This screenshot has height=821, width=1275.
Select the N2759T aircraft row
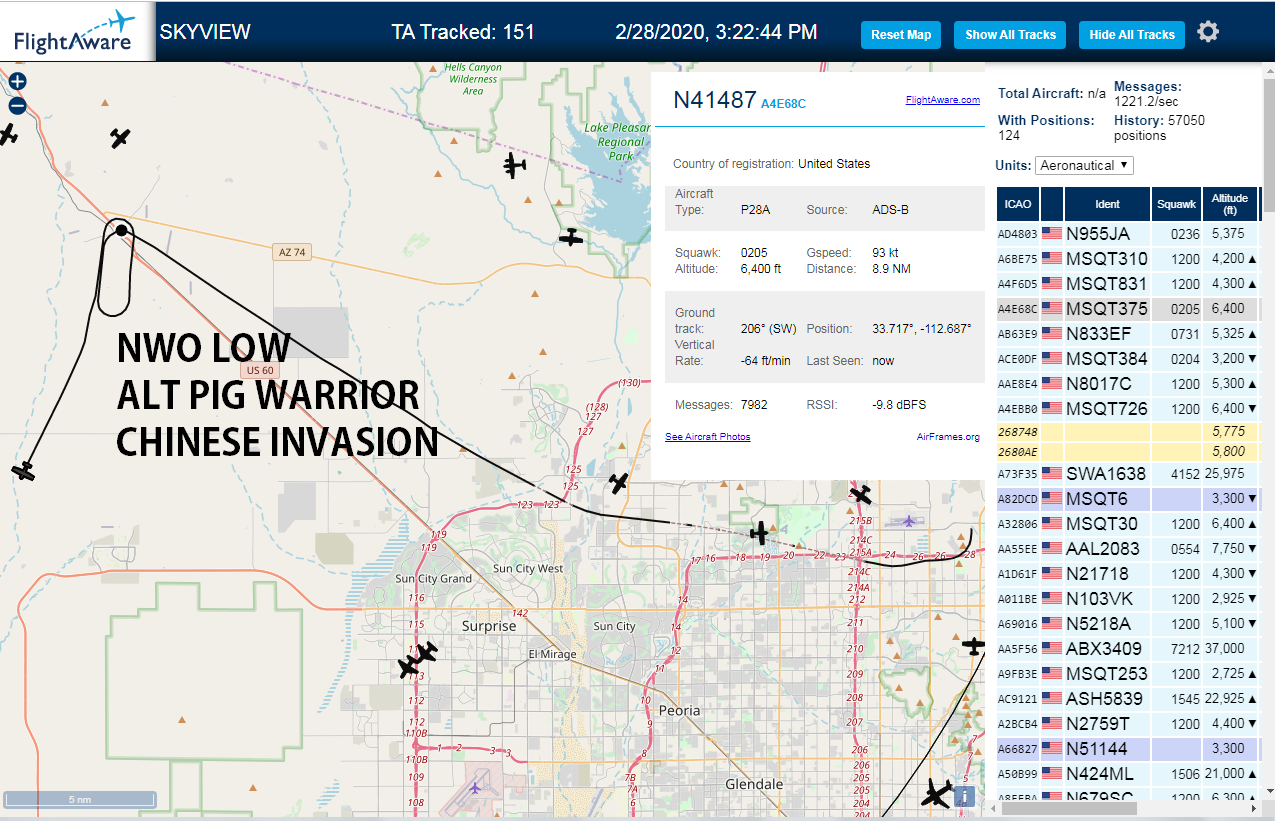pyautogui.click(x=1127, y=723)
